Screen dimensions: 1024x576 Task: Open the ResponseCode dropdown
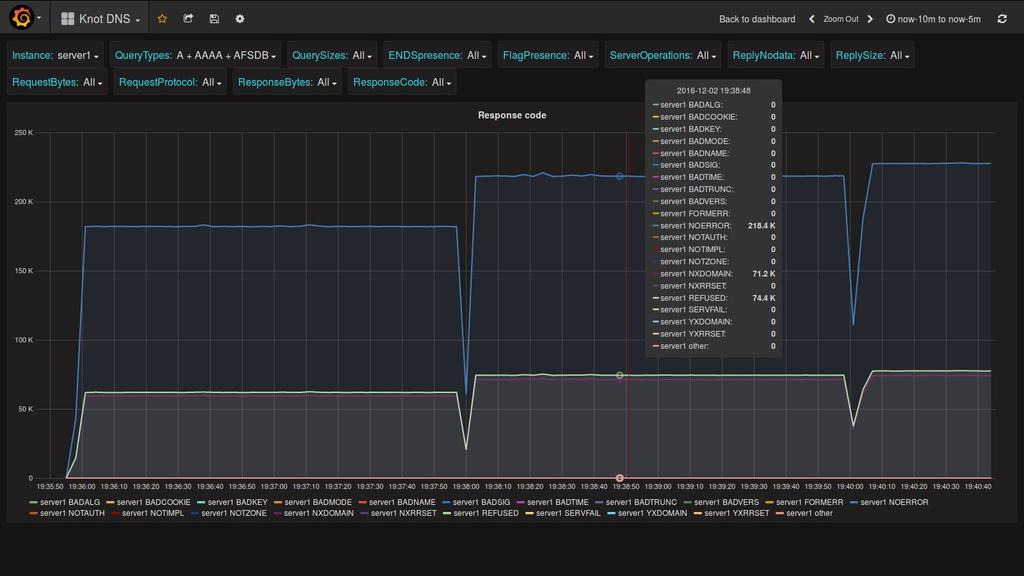(x=441, y=82)
